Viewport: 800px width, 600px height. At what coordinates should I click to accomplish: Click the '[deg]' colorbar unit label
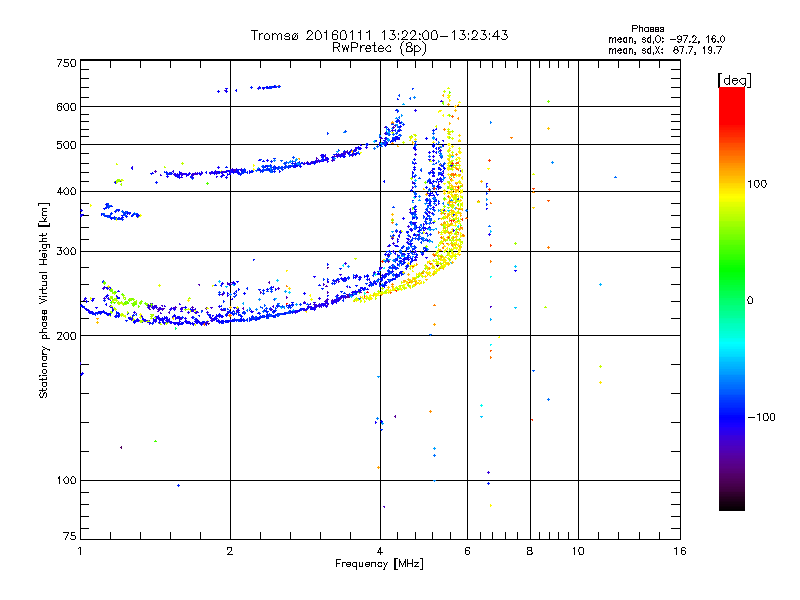pyautogui.click(x=734, y=80)
